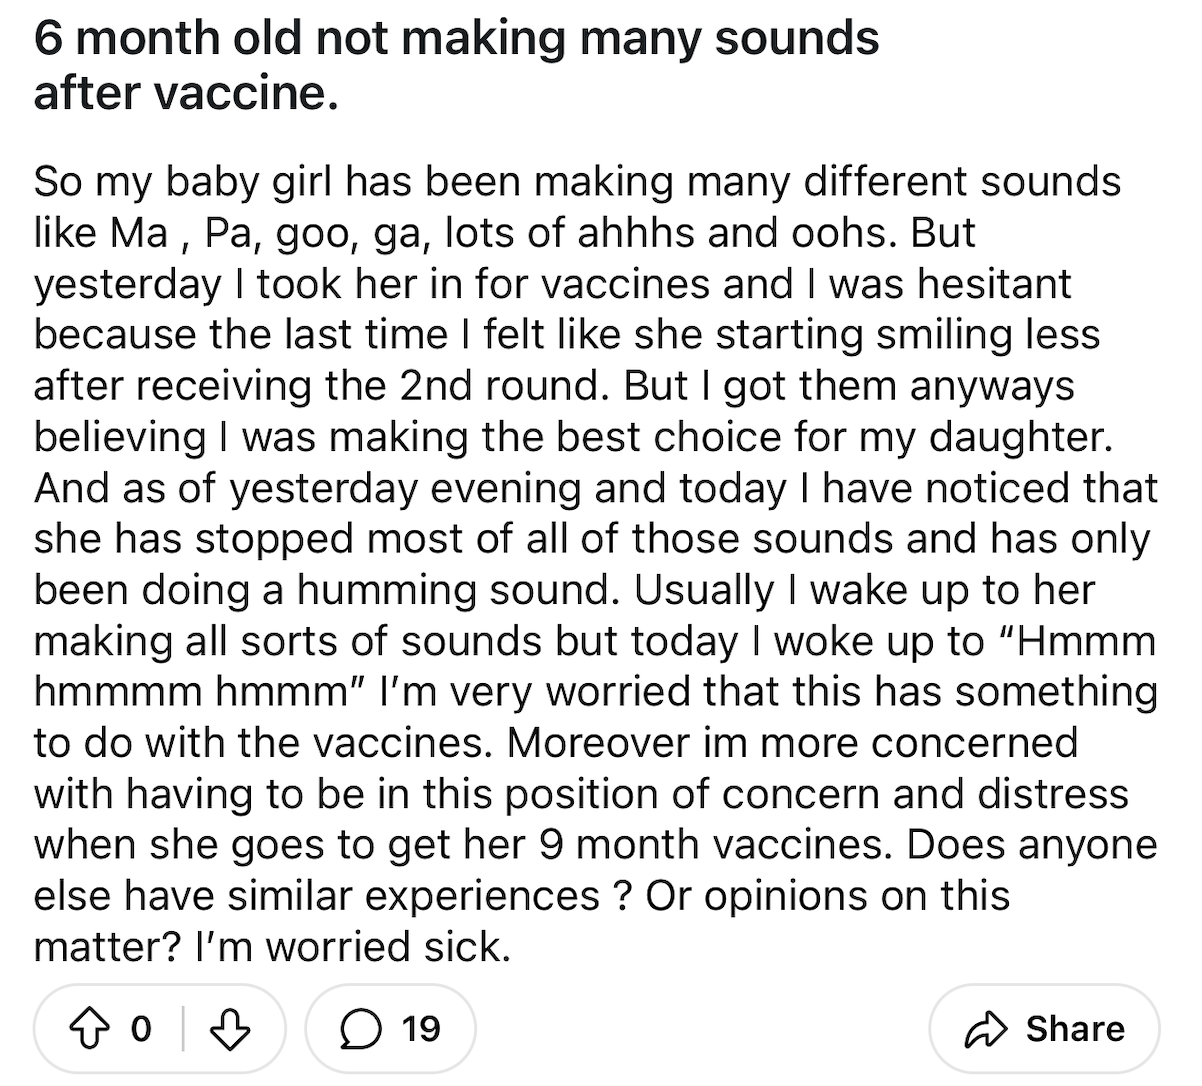
Task: Click the vote score showing 0
Action: (x=141, y=1029)
